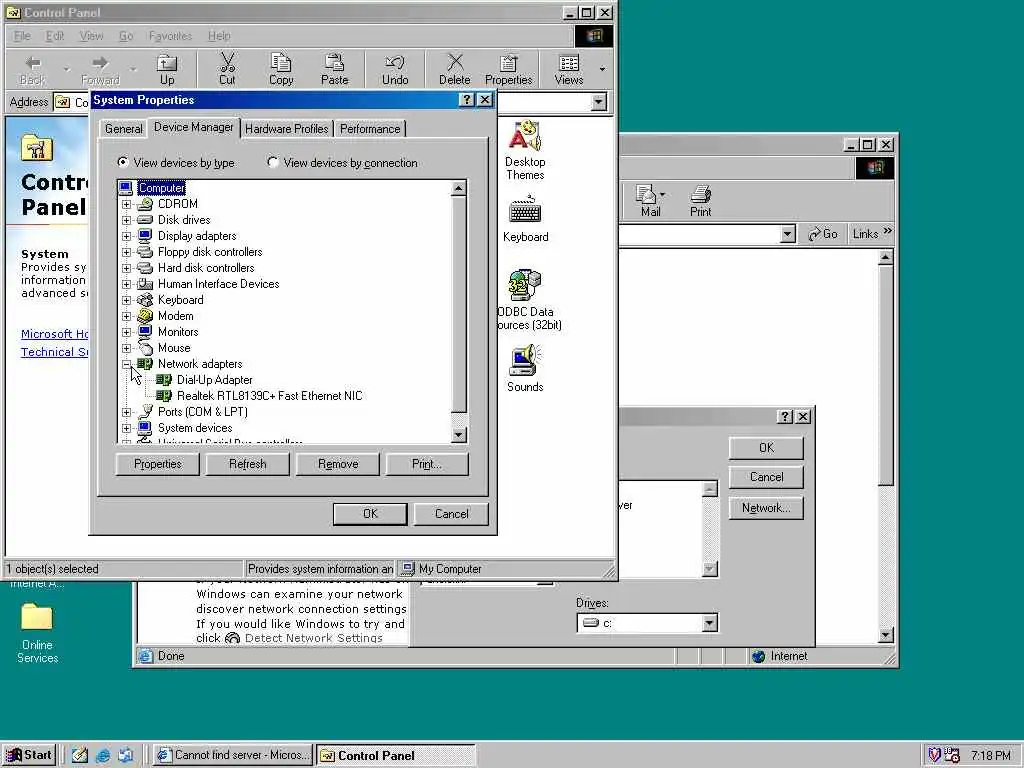
Task: Expand the CDROM device node
Action: pyautogui.click(x=127, y=204)
